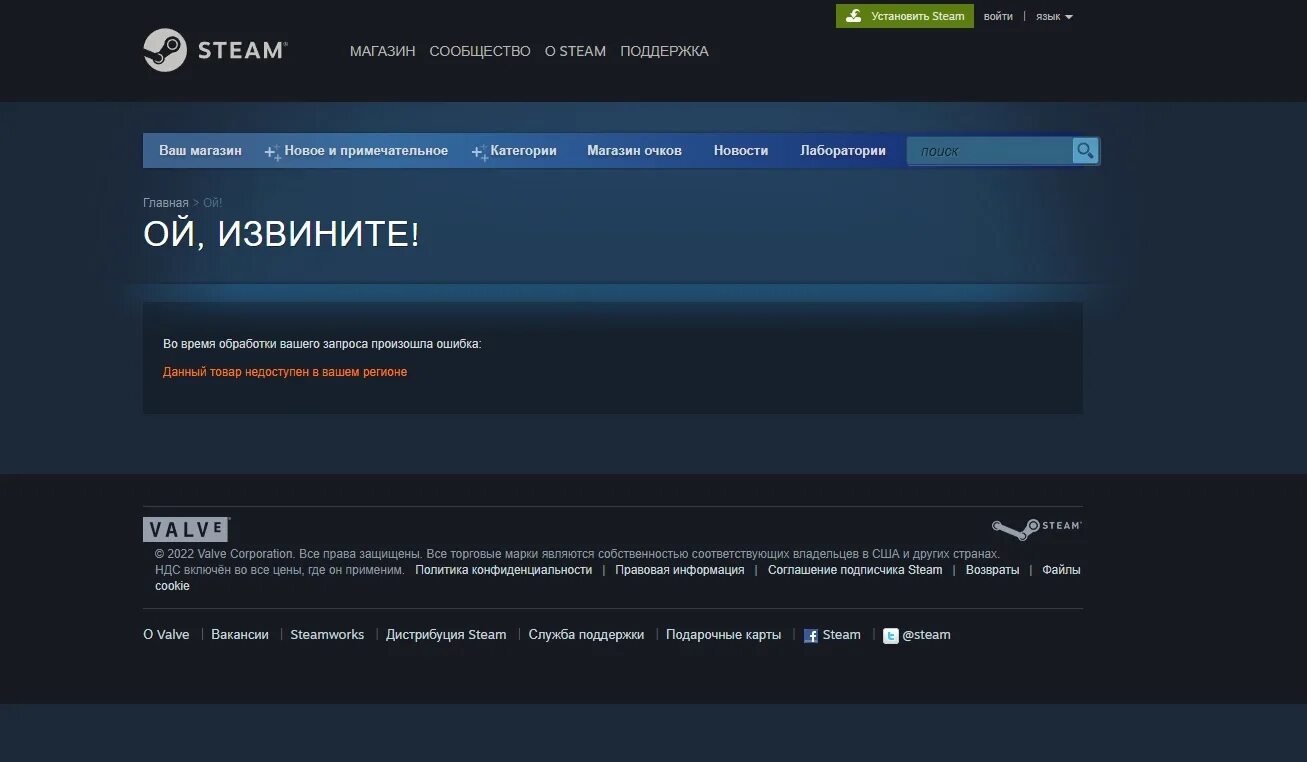Click the magnifier search button
Image resolution: width=1307 pixels, height=762 pixels.
point(1085,151)
